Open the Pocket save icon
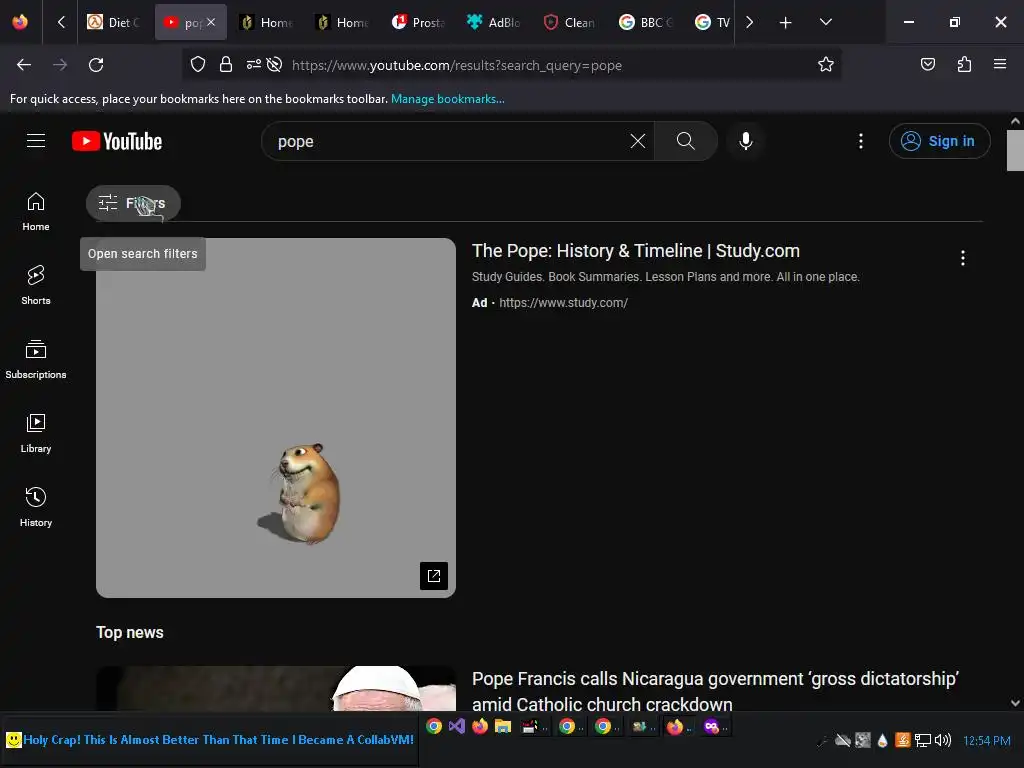 click(927, 65)
